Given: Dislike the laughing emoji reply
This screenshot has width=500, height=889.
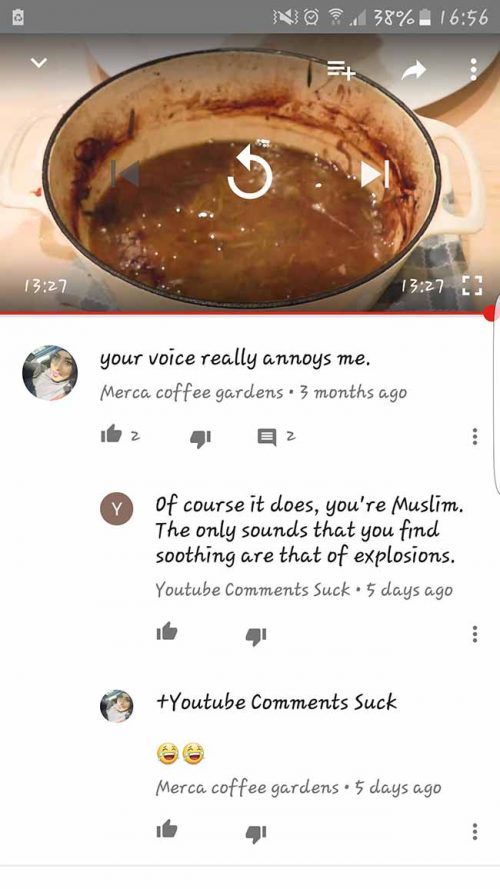Looking at the screenshot, I should click(256, 833).
